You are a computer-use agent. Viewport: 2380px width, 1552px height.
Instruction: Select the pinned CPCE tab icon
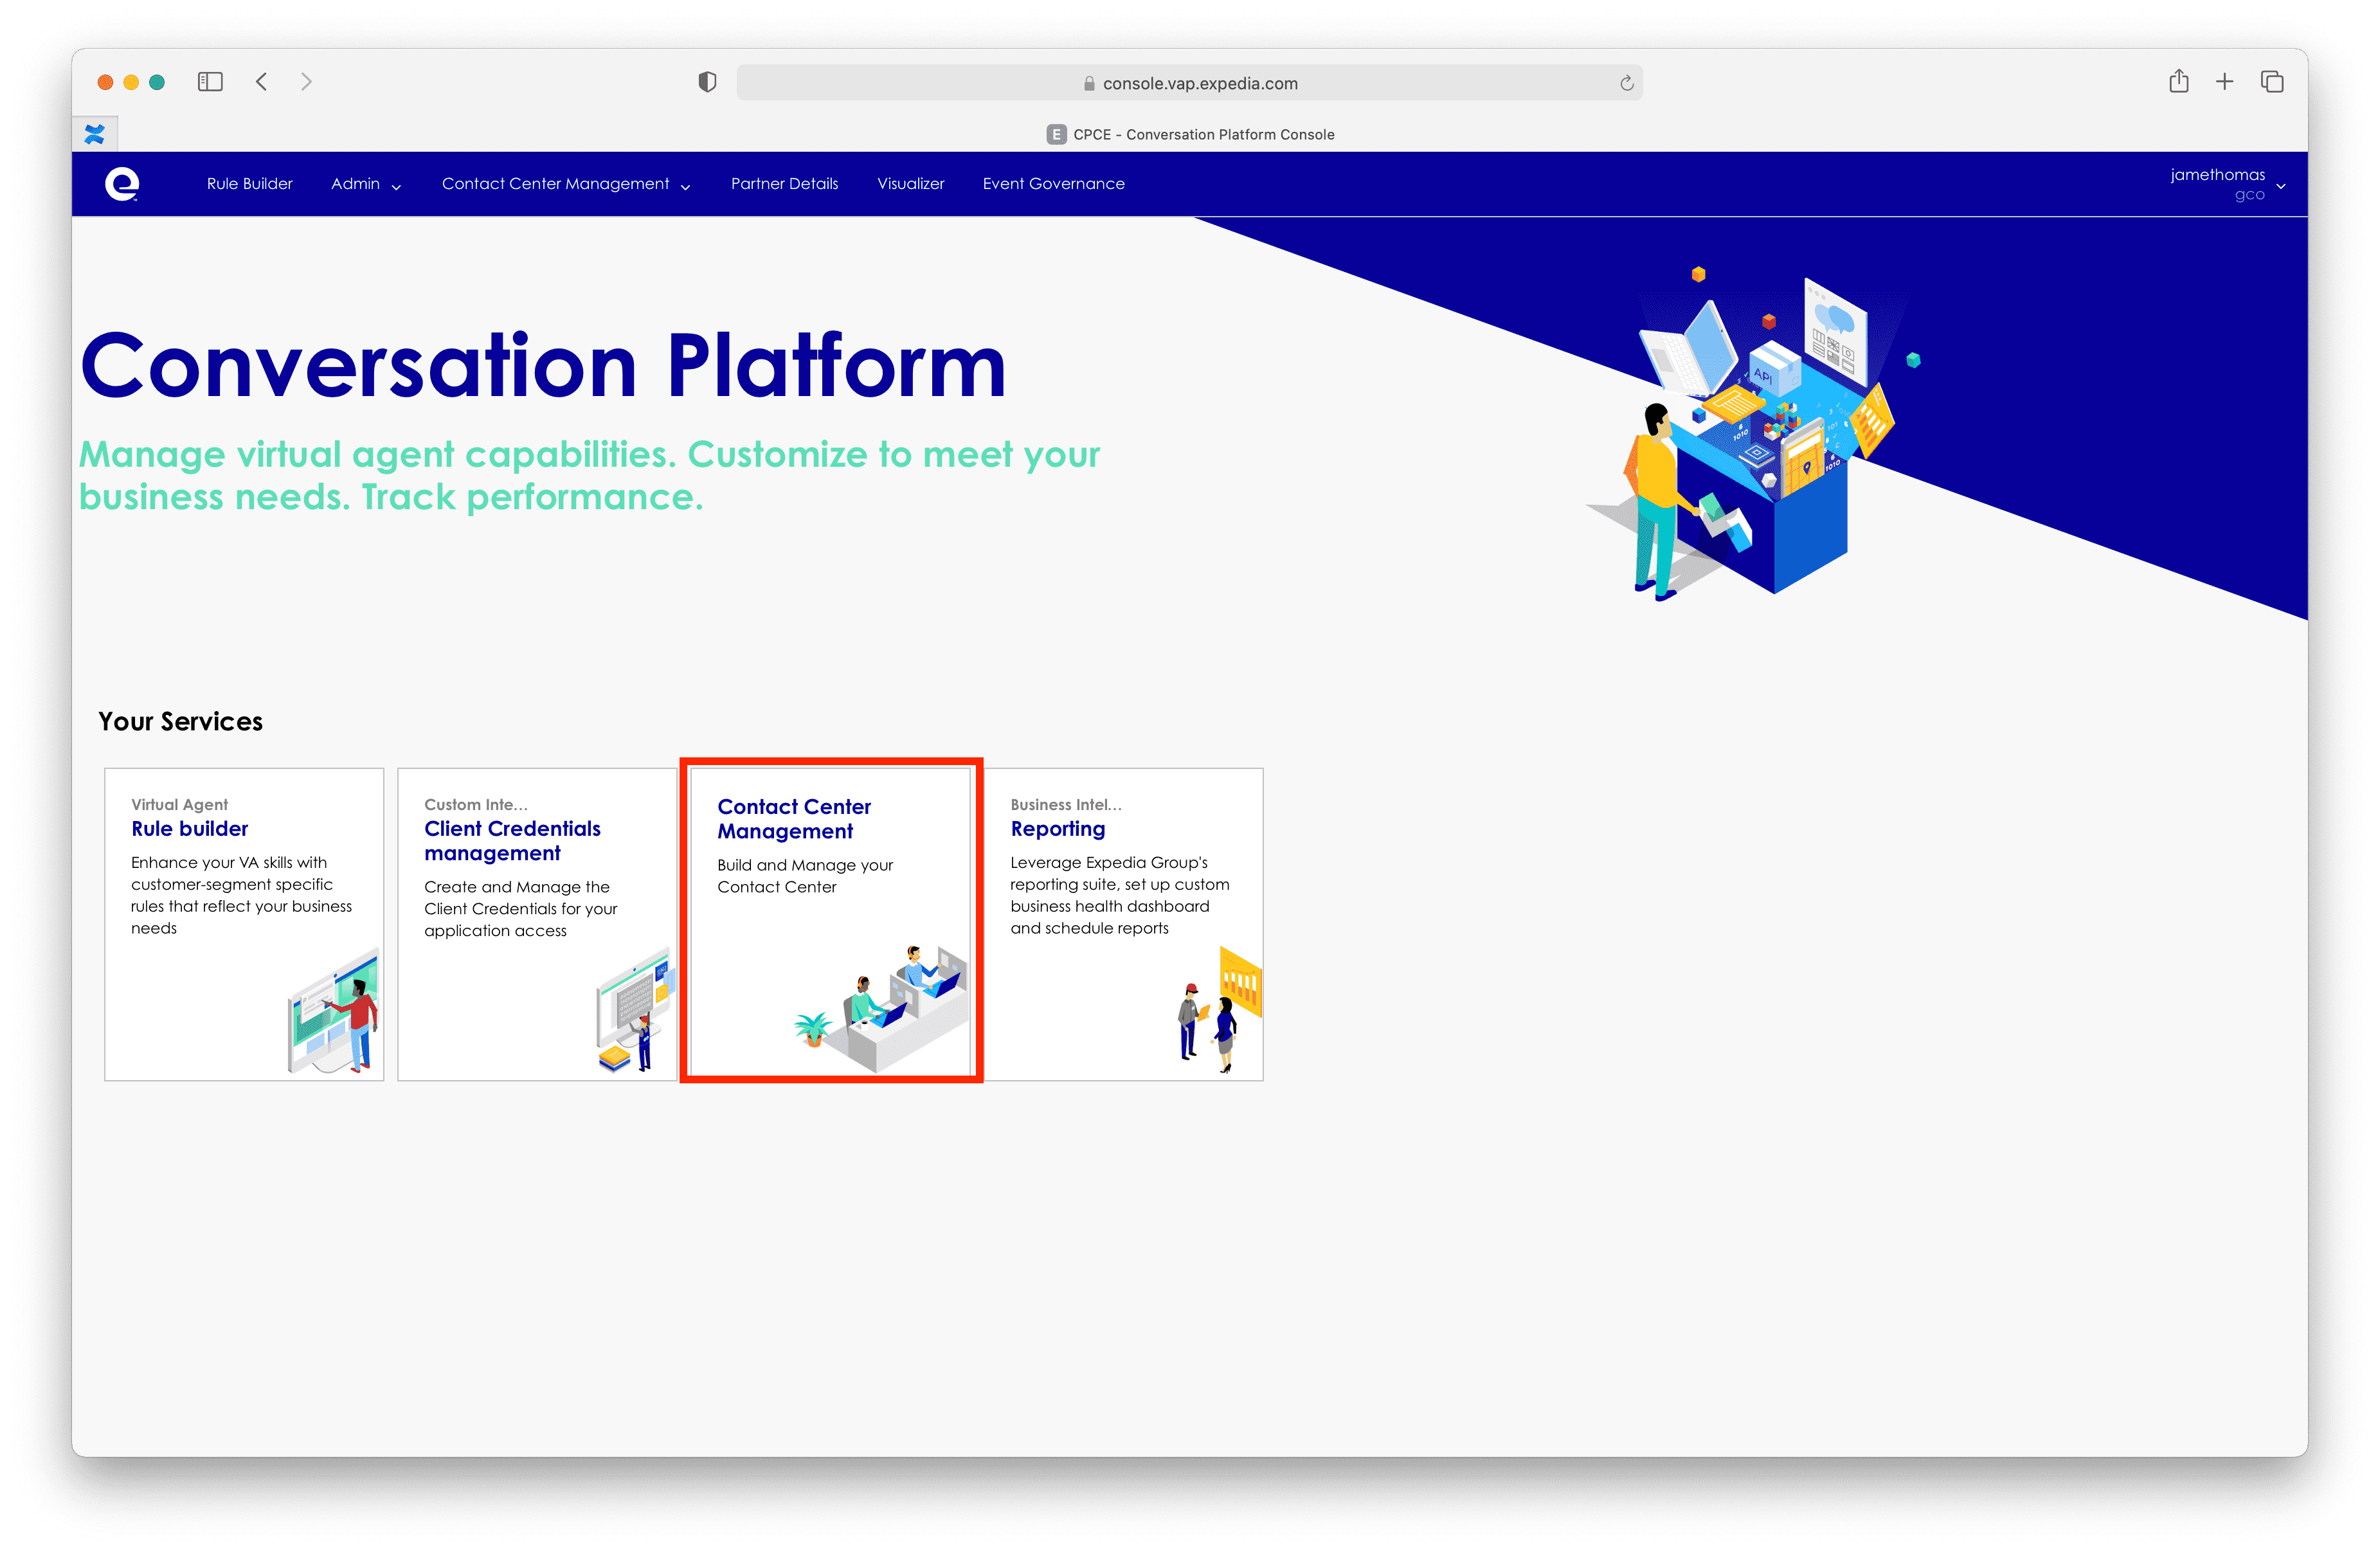[95, 133]
